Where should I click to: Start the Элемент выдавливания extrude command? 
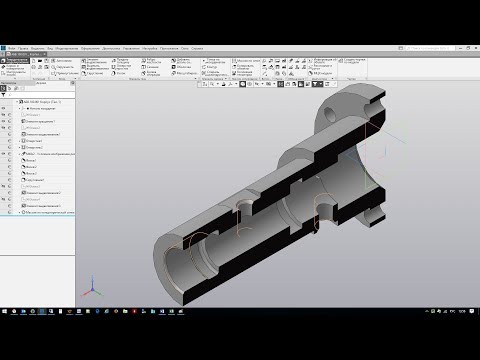pyautogui.click(x=95, y=61)
